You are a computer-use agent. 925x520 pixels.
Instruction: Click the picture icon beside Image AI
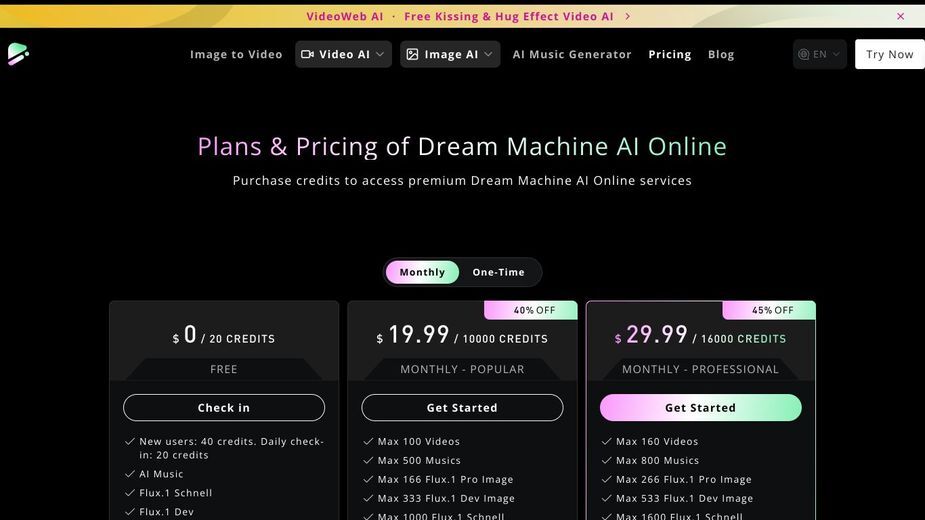[412, 54]
